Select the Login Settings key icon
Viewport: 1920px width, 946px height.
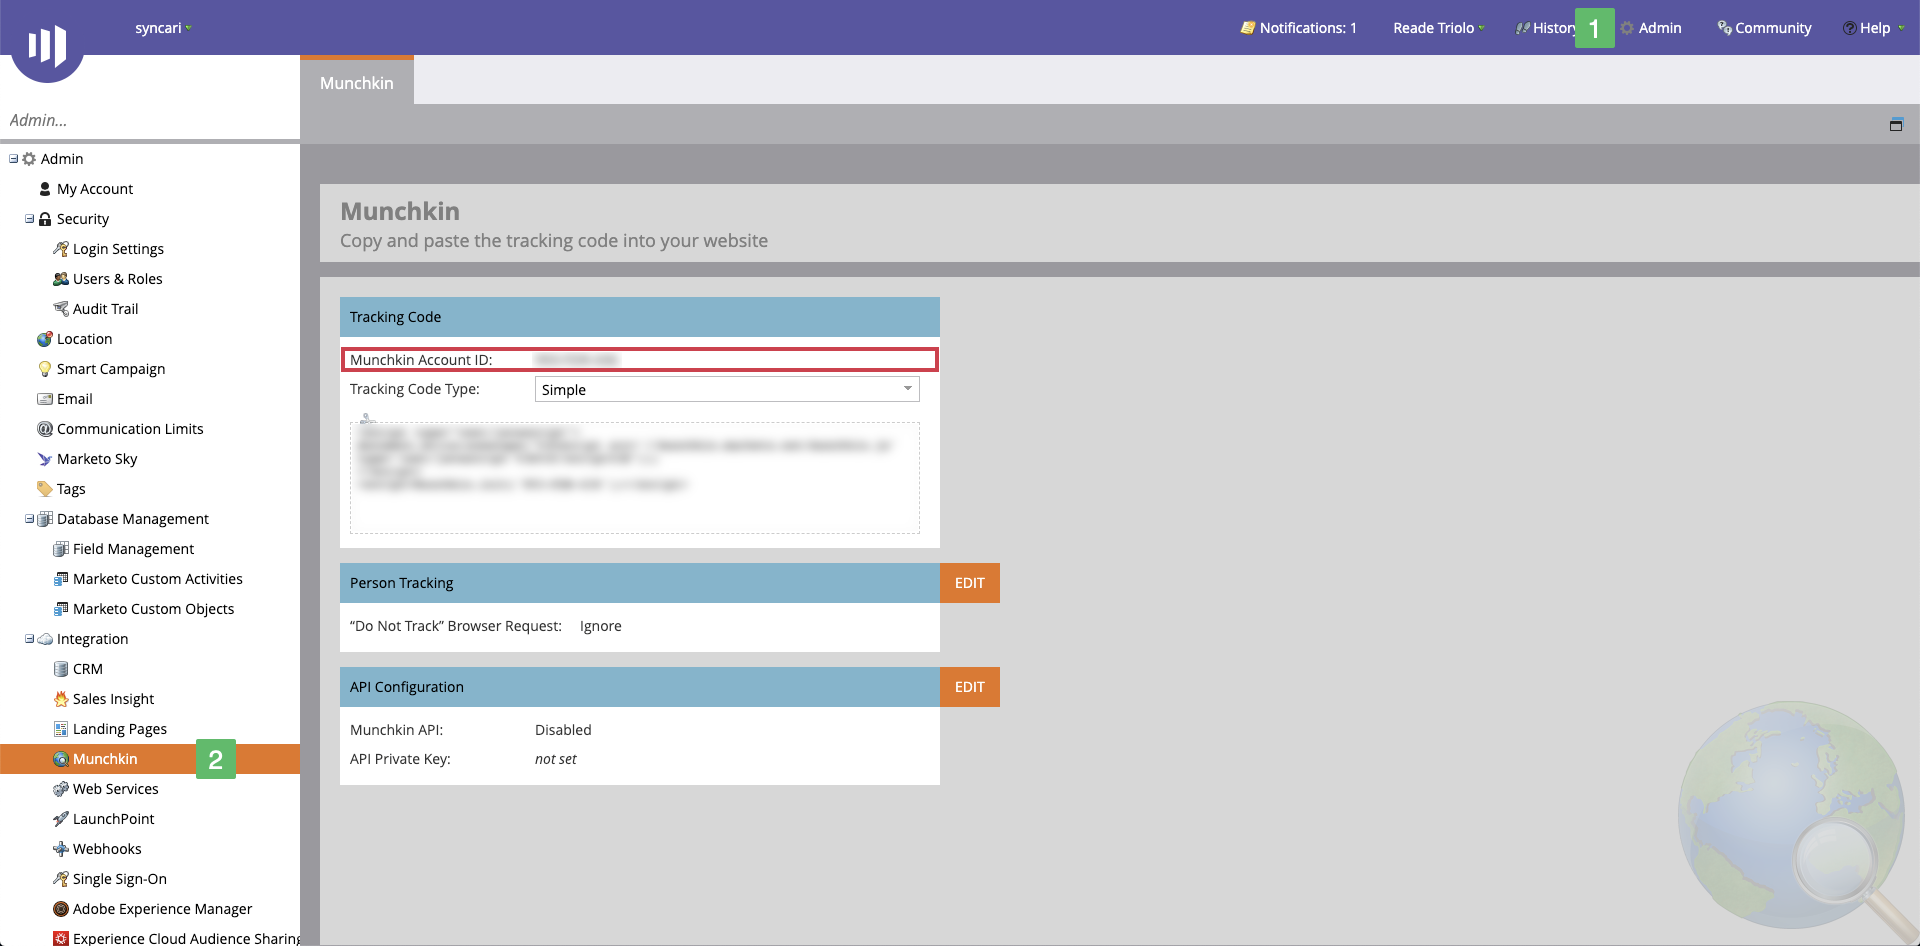[61, 248]
